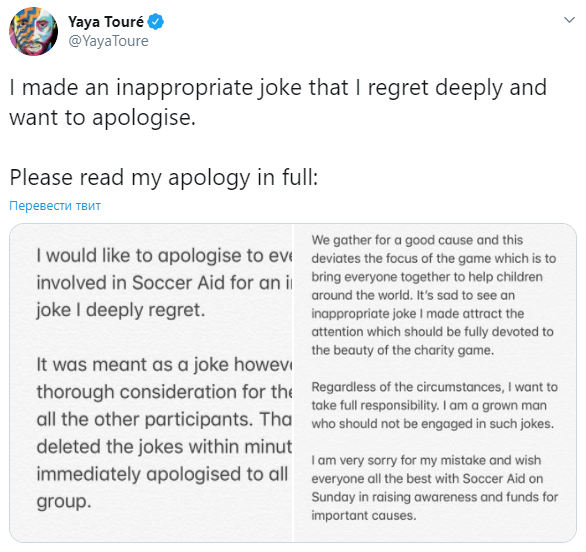Click "Regardless of the circumstances" paragraph in image
Image resolution: width=586 pixels, height=552 pixels.
(x=435, y=405)
